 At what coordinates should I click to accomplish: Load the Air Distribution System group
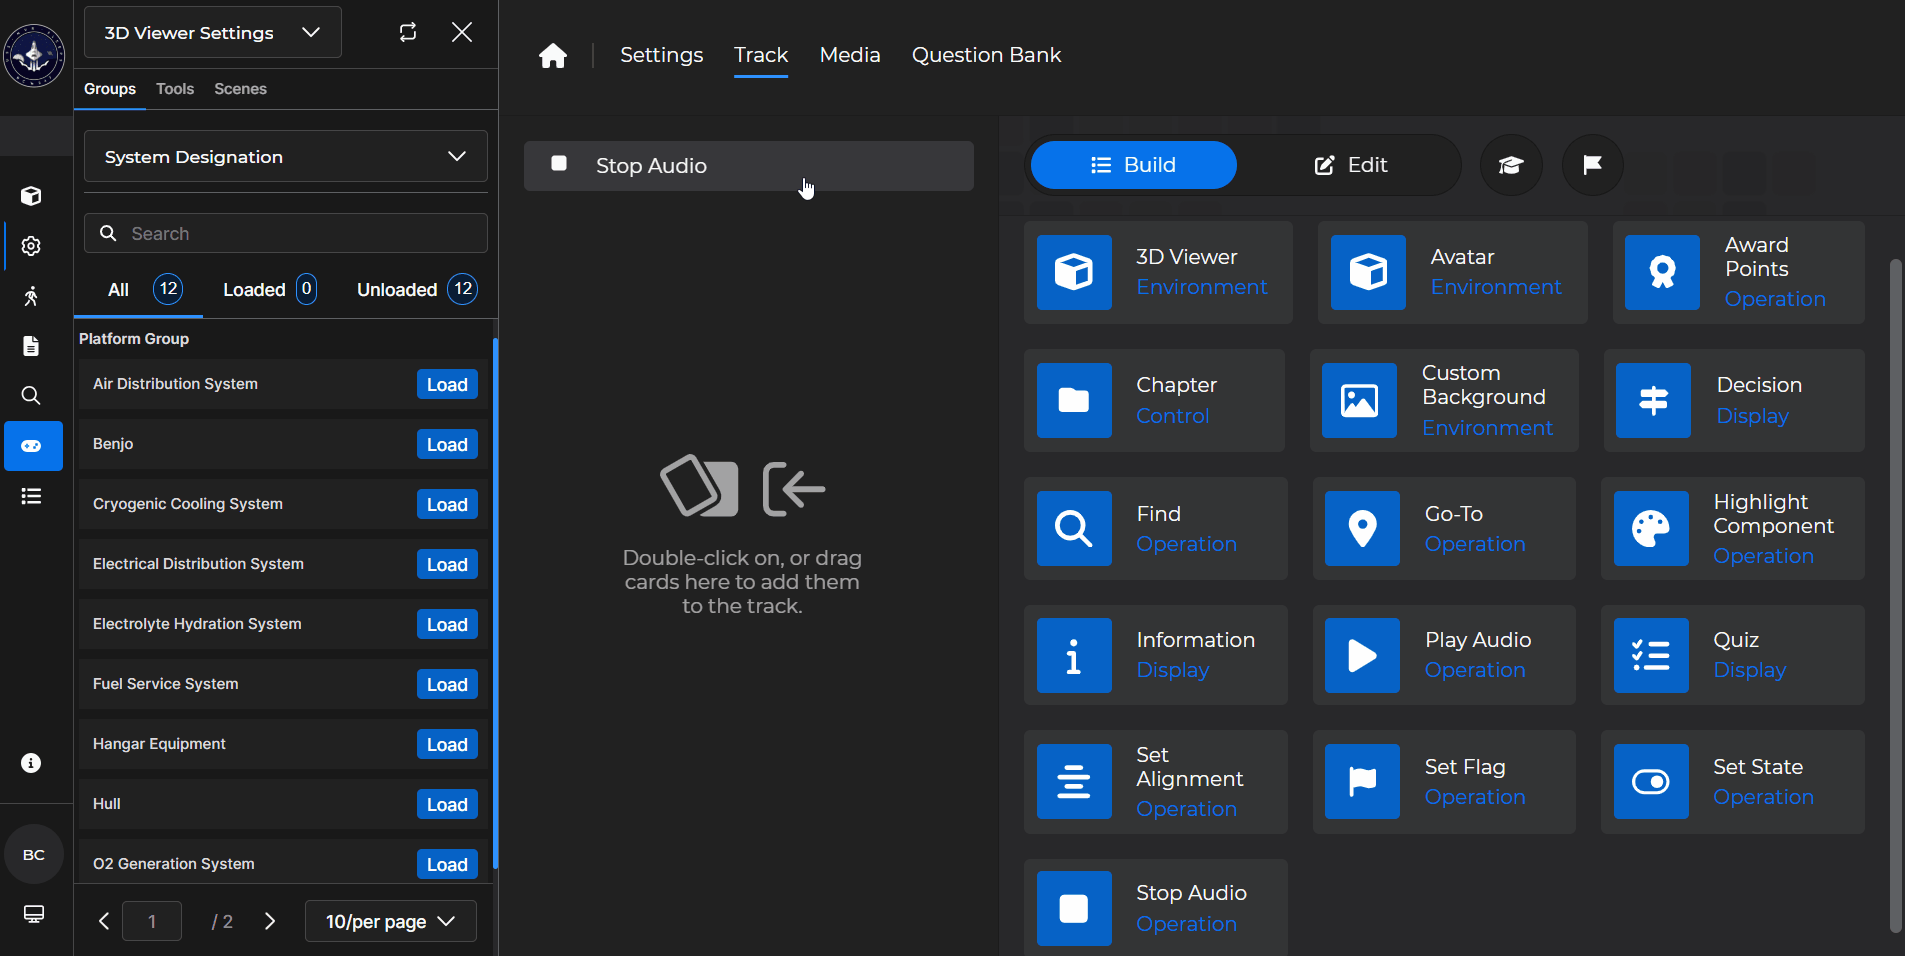(x=447, y=385)
